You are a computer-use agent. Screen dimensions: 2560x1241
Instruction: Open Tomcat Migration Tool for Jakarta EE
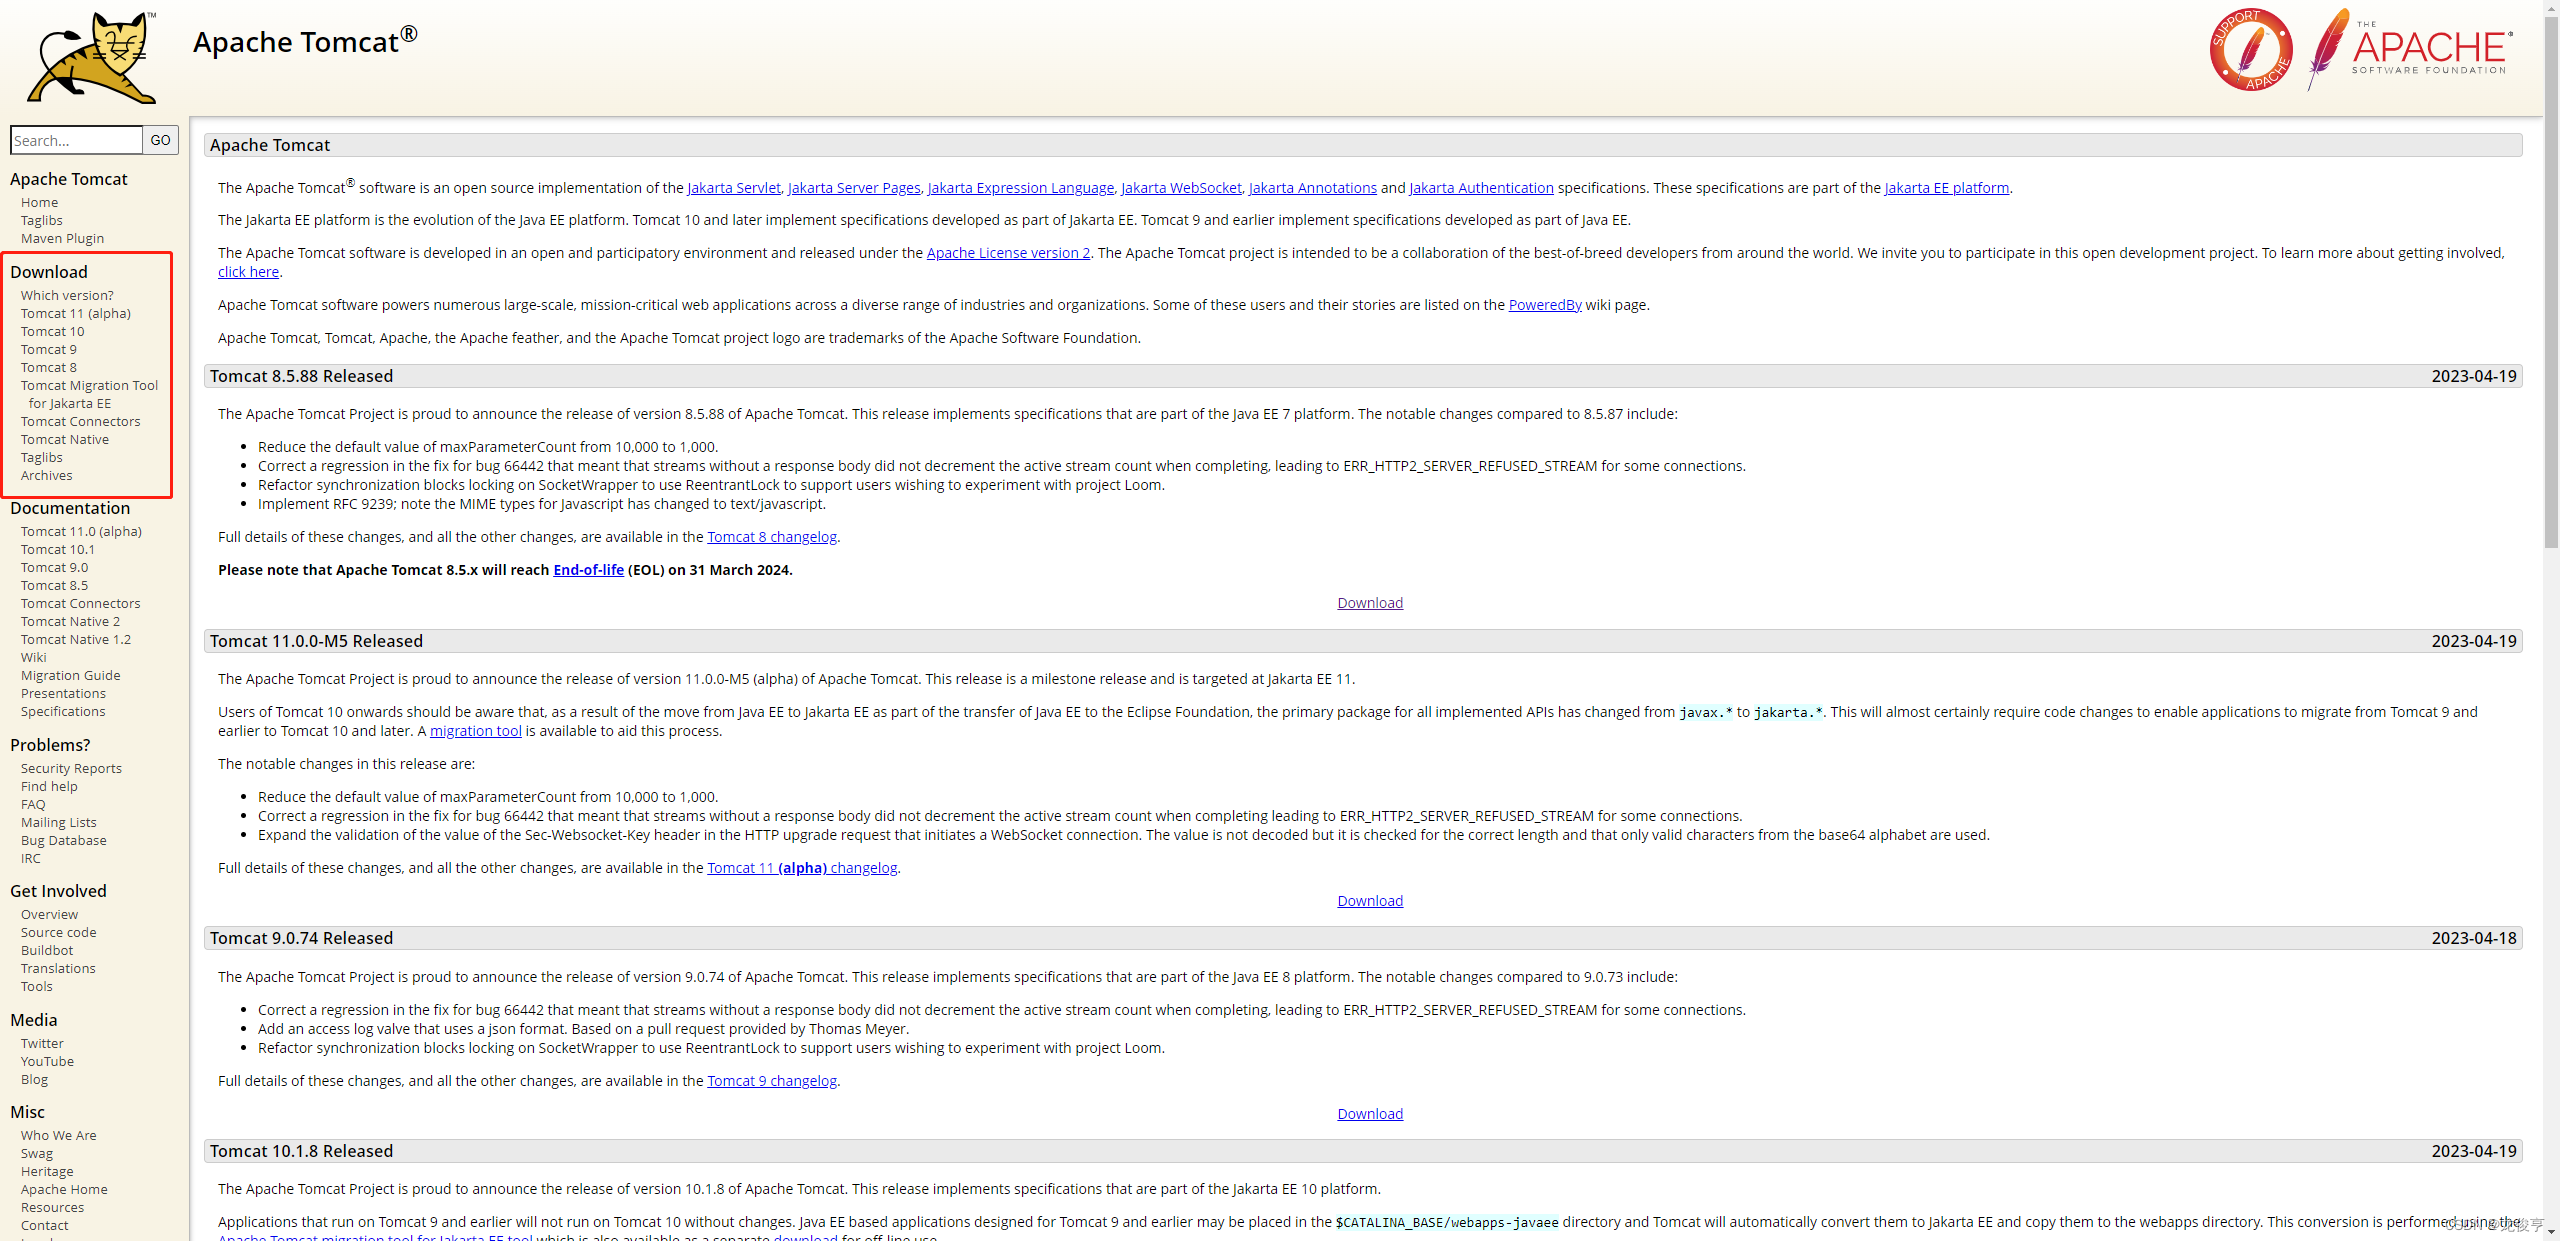(89, 394)
